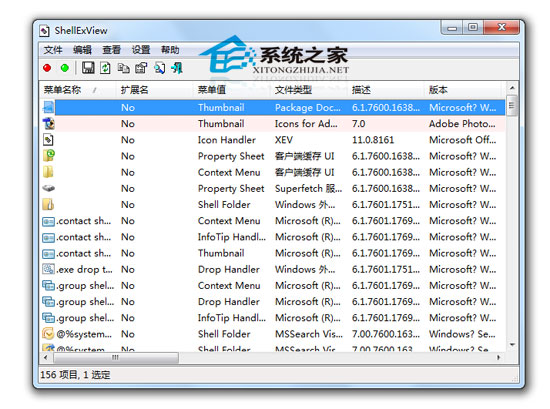The width and height of the screenshot is (550, 409).
Task: Click the horizontal scrollbar left arrow
Action: [46, 357]
